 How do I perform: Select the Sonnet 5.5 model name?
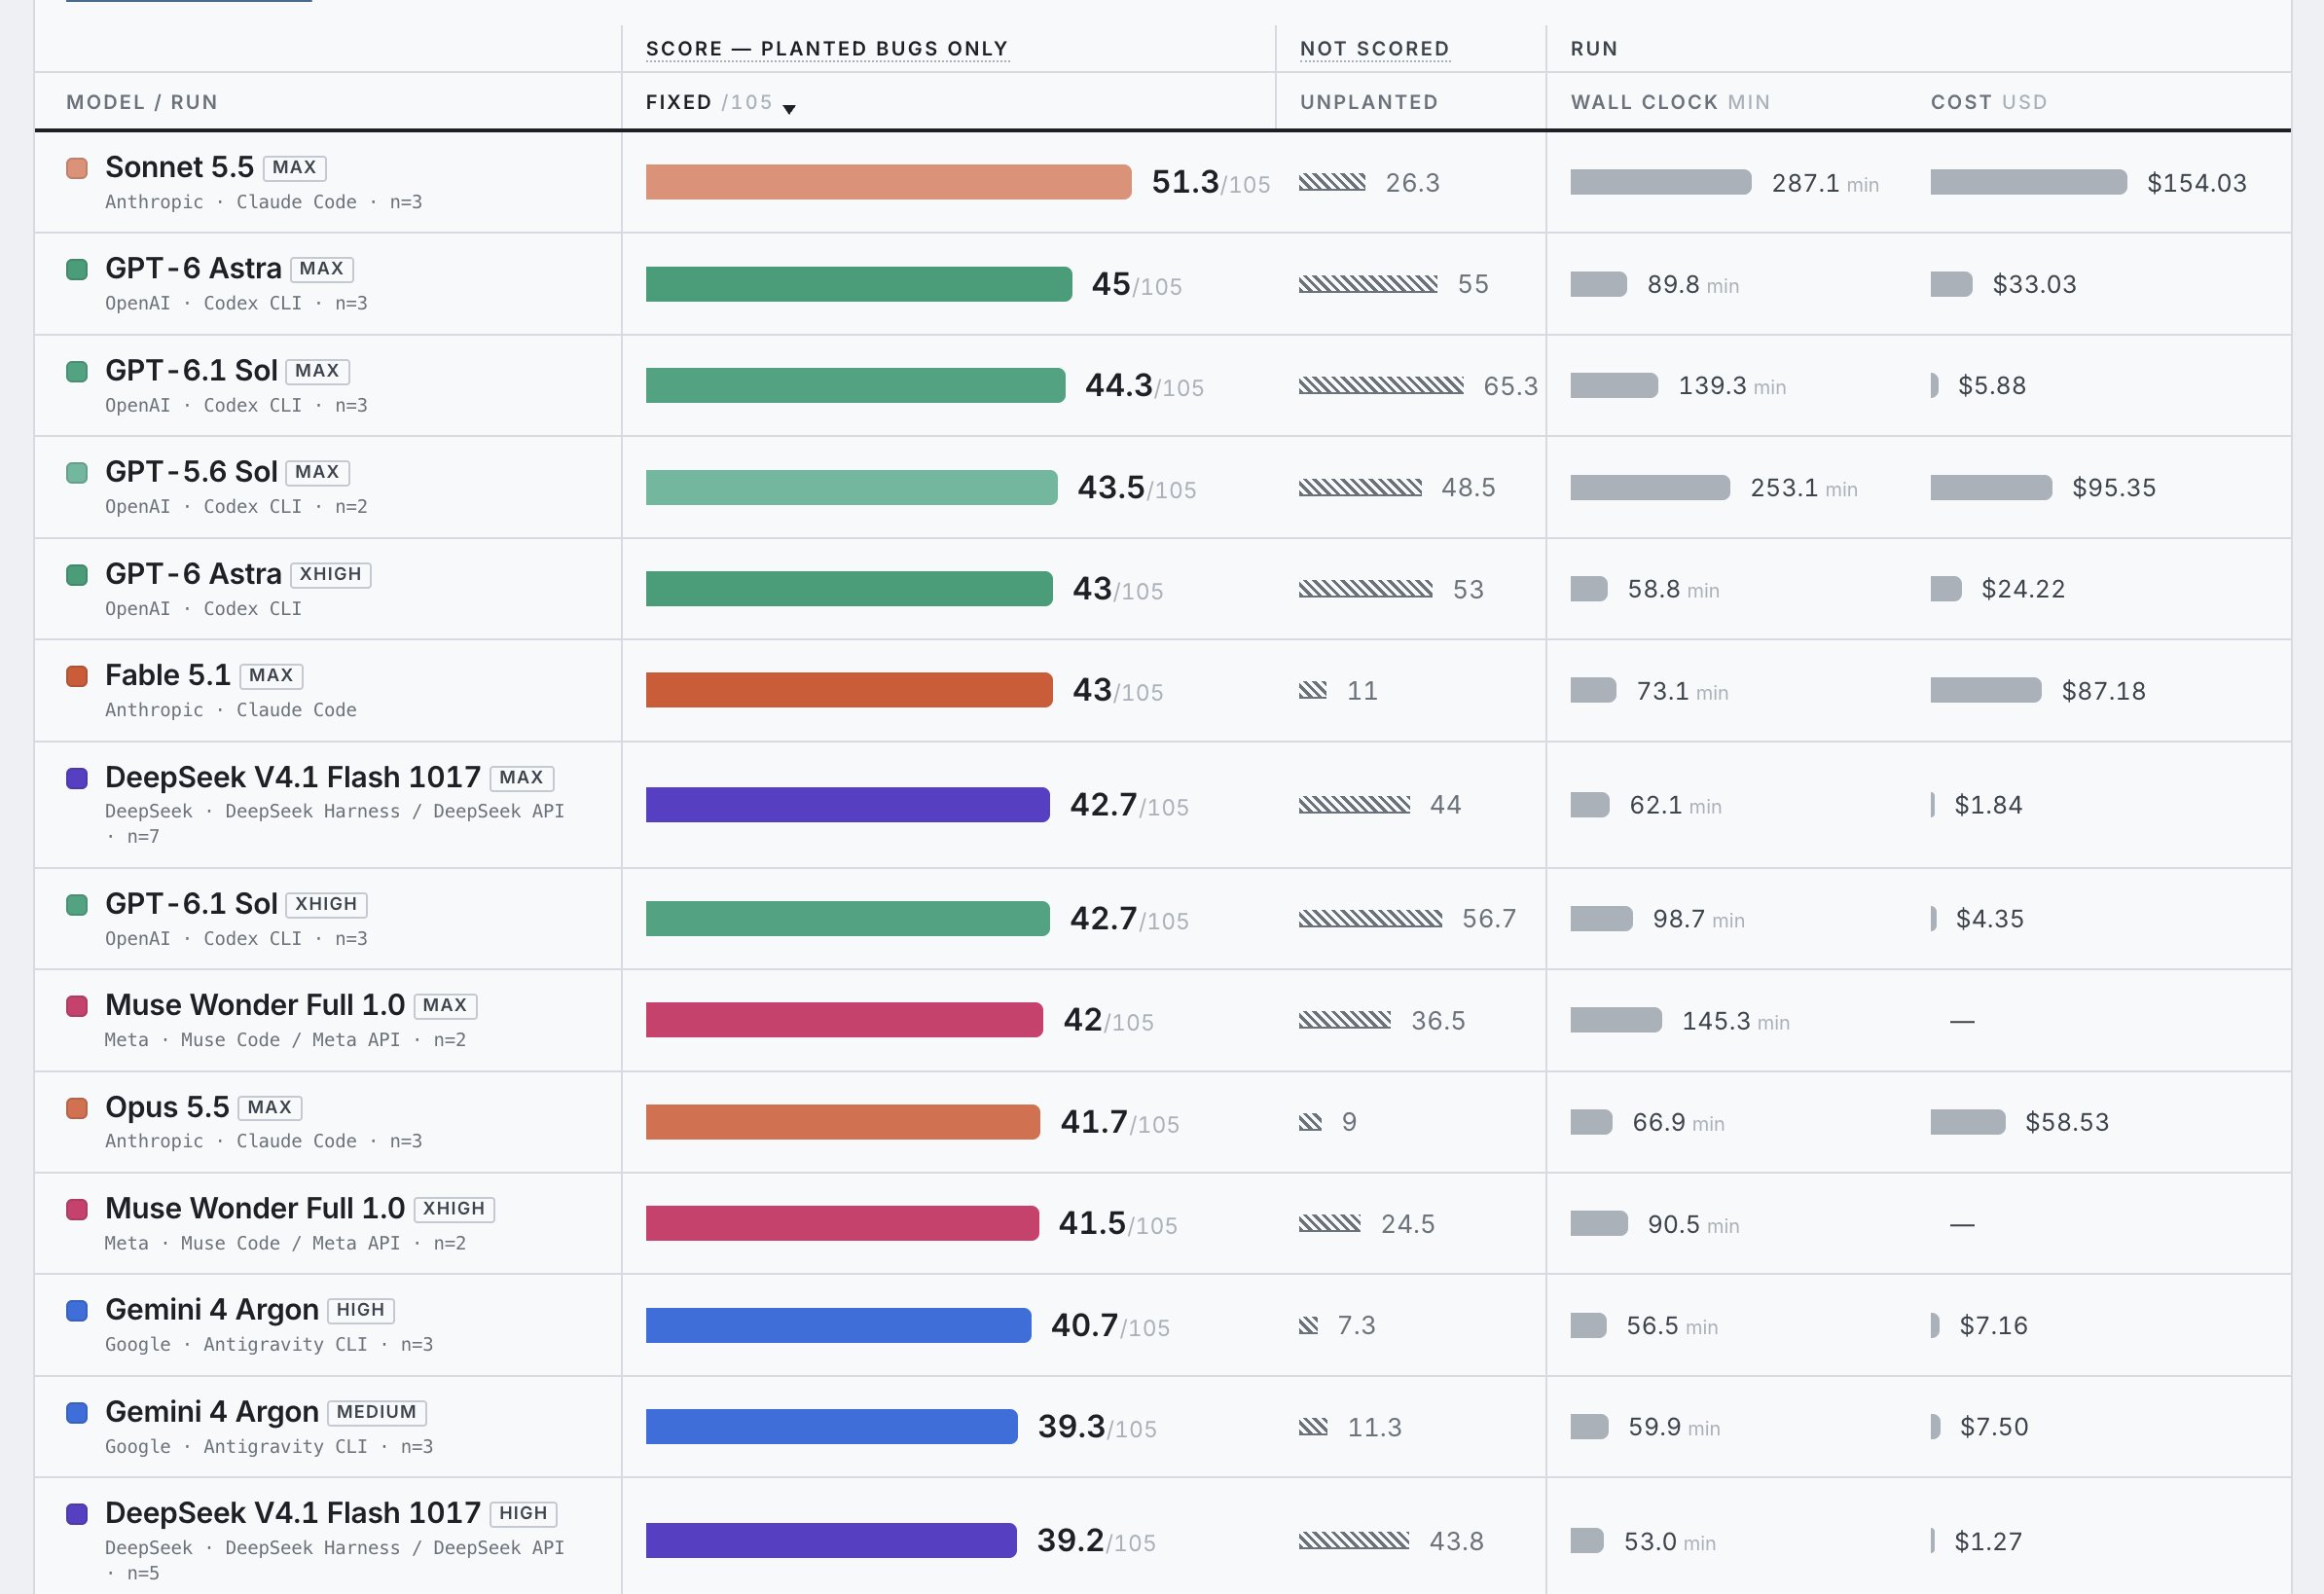tap(179, 167)
